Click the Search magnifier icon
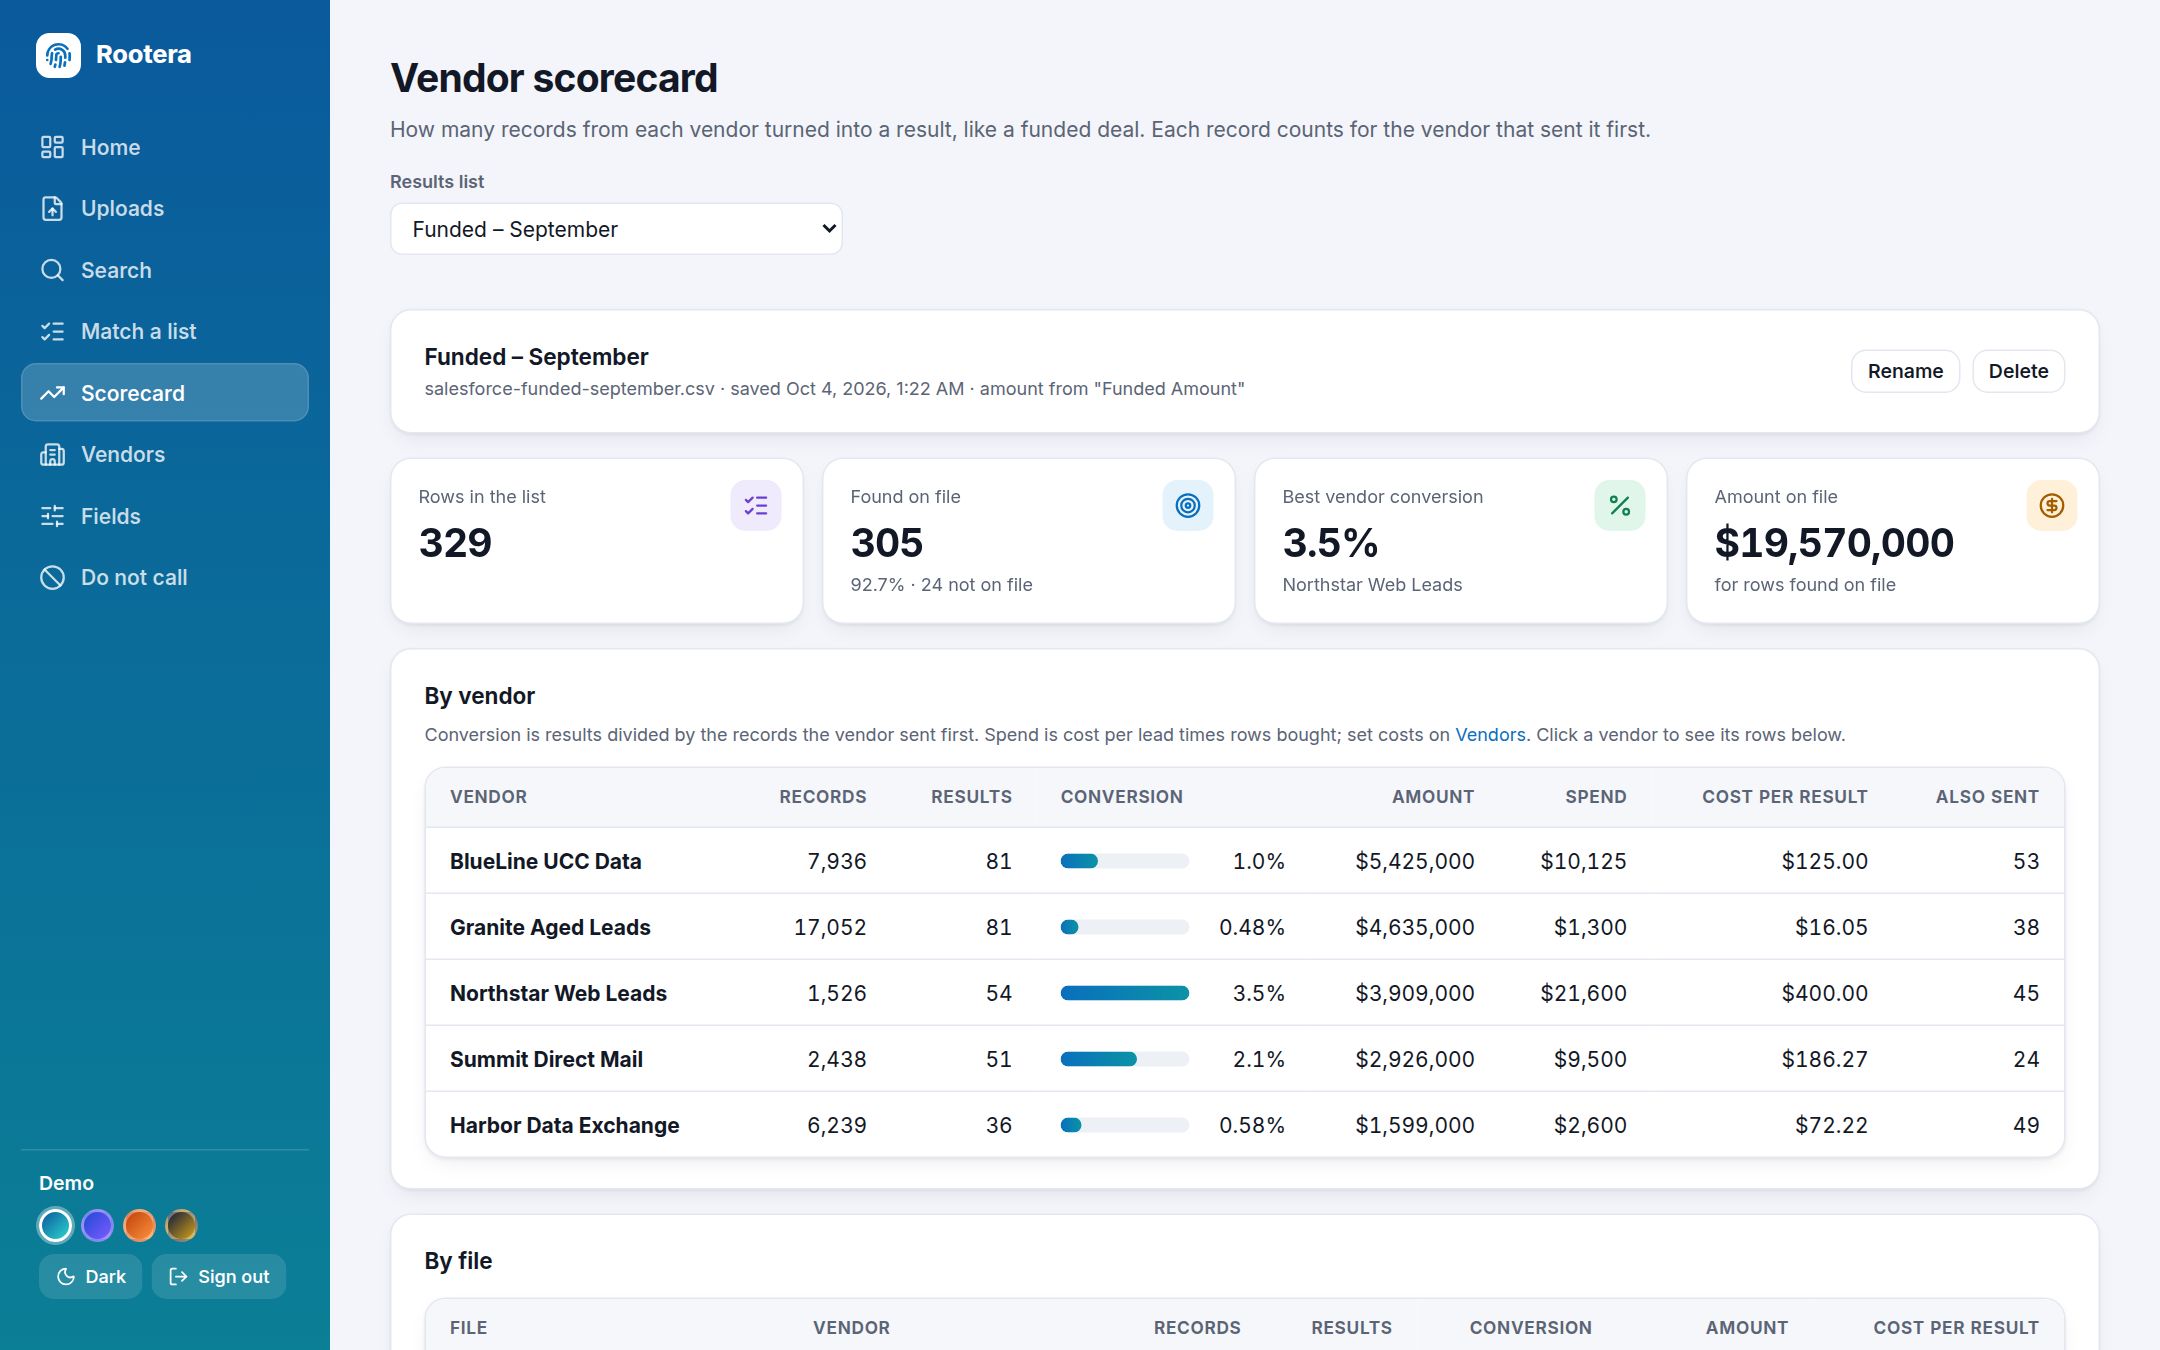2160x1350 pixels. [x=52, y=270]
